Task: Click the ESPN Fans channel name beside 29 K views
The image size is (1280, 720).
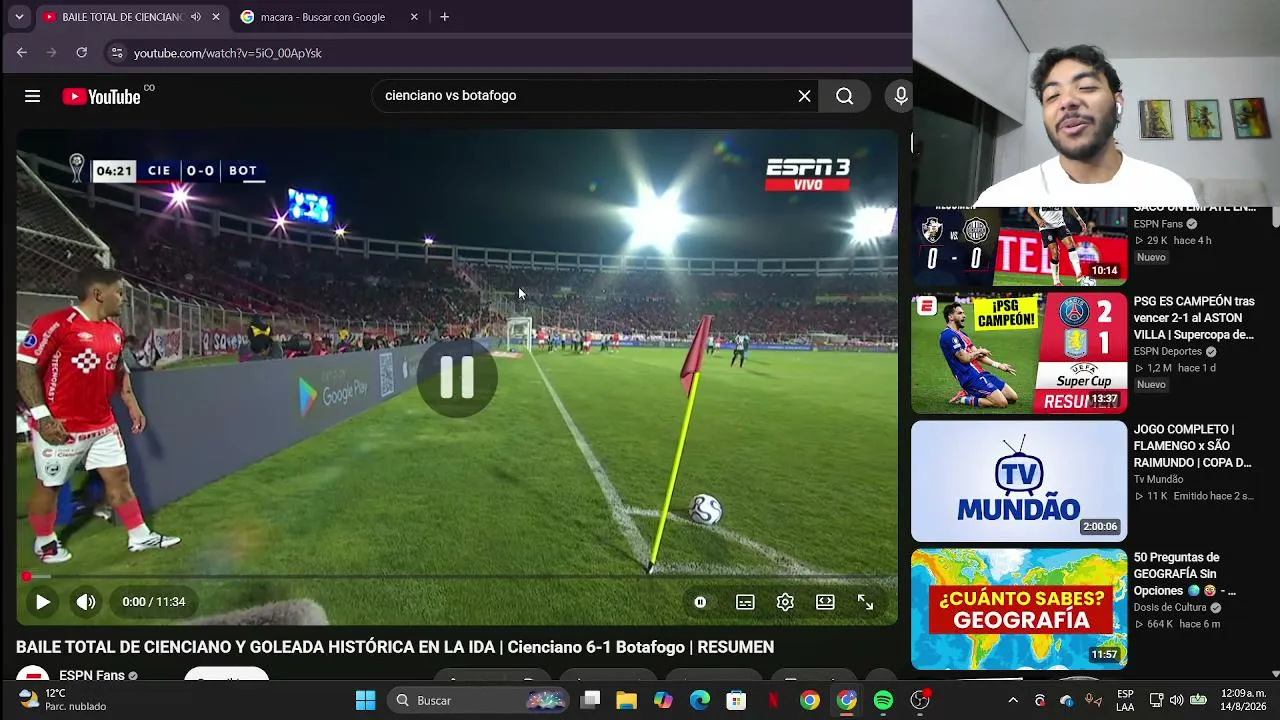Action: coord(1158,224)
